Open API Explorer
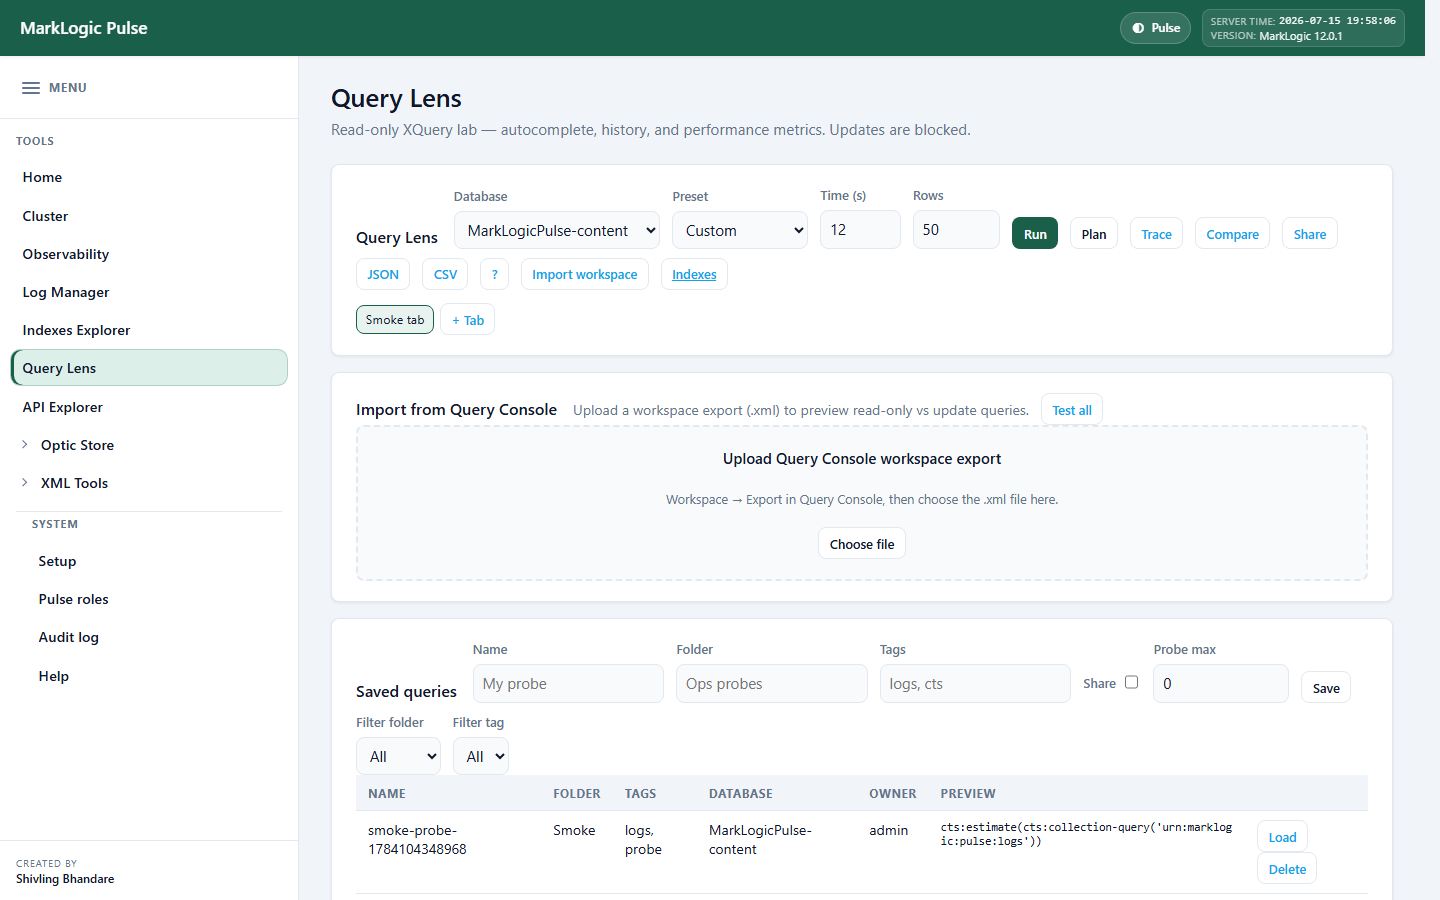 click(x=149, y=407)
